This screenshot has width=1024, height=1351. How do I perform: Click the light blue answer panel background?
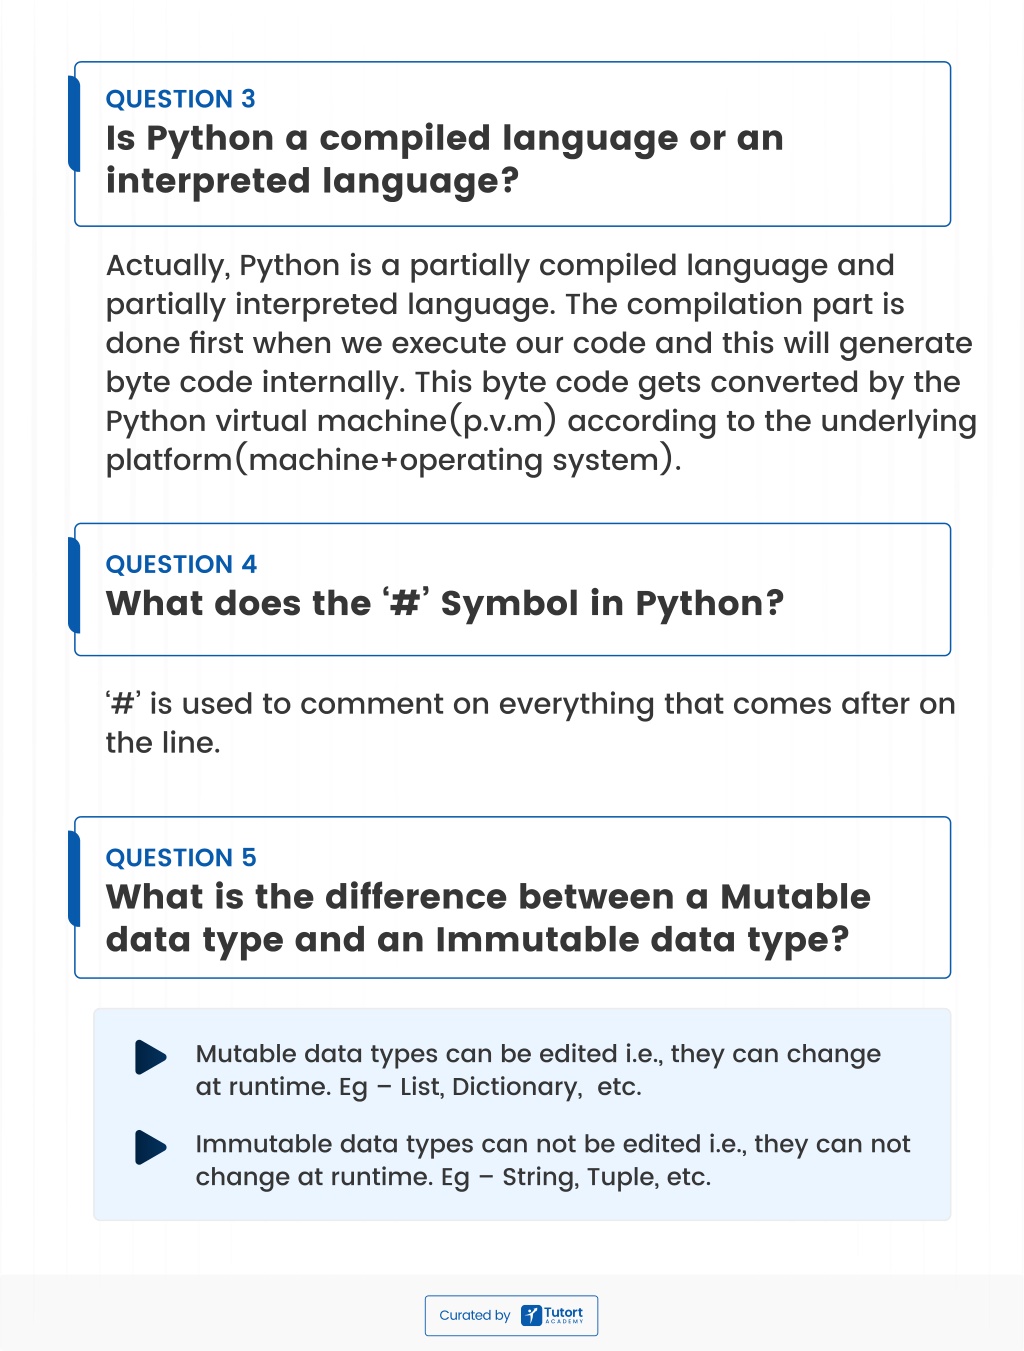click(x=521, y=1114)
